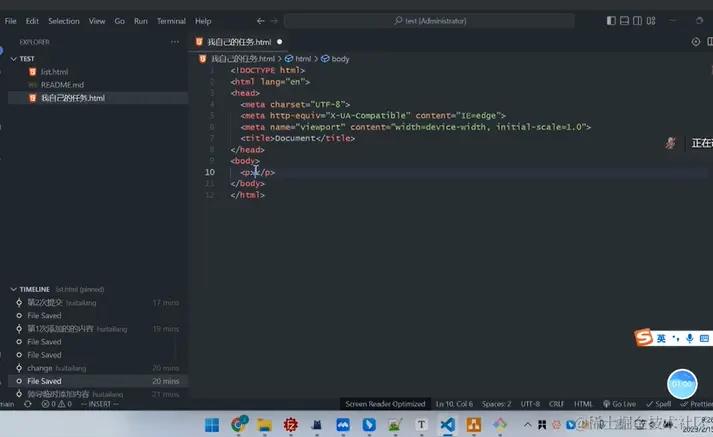The height and width of the screenshot is (437, 713).
Task: Select the highlighted File Saved 20 mins entry
Action: click(98, 381)
